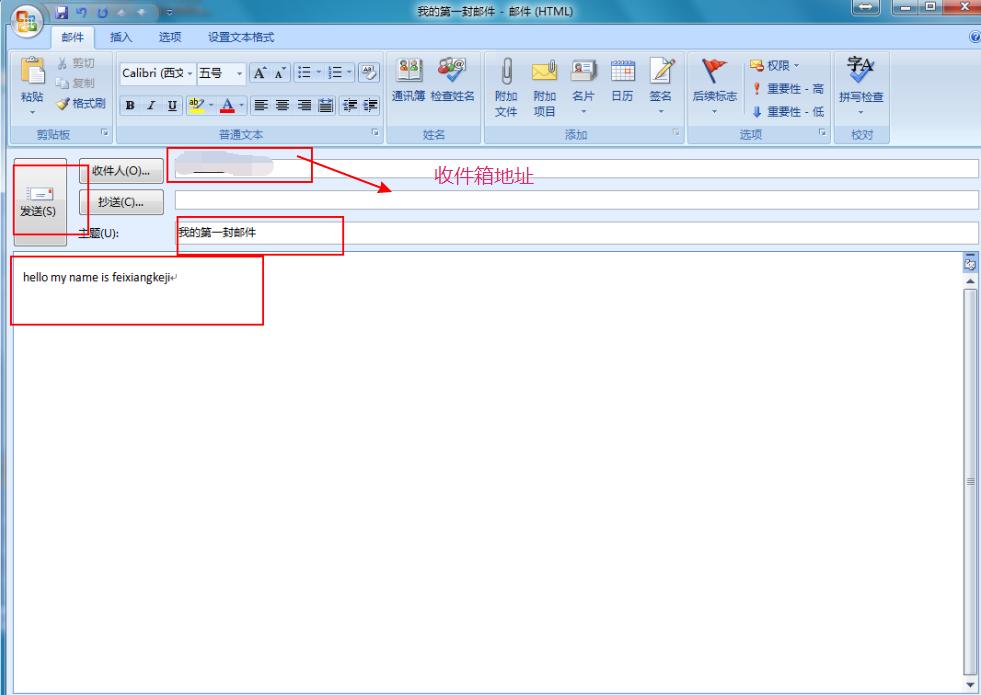Apply bulleted list formatting

coord(304,73)
